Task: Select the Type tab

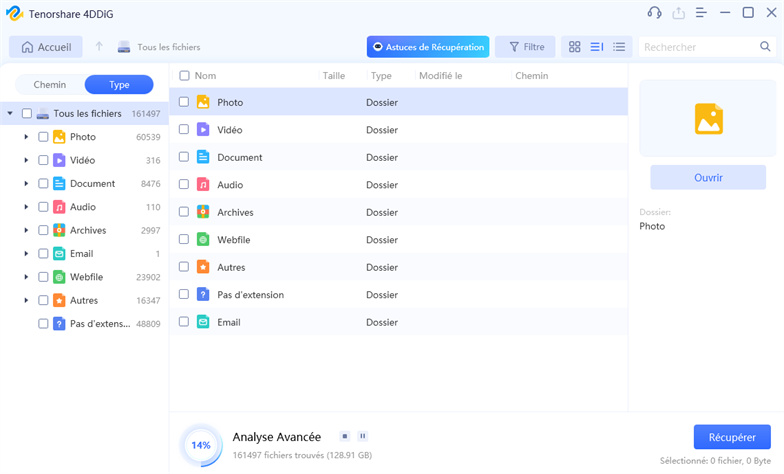Action: click(118, 85)
